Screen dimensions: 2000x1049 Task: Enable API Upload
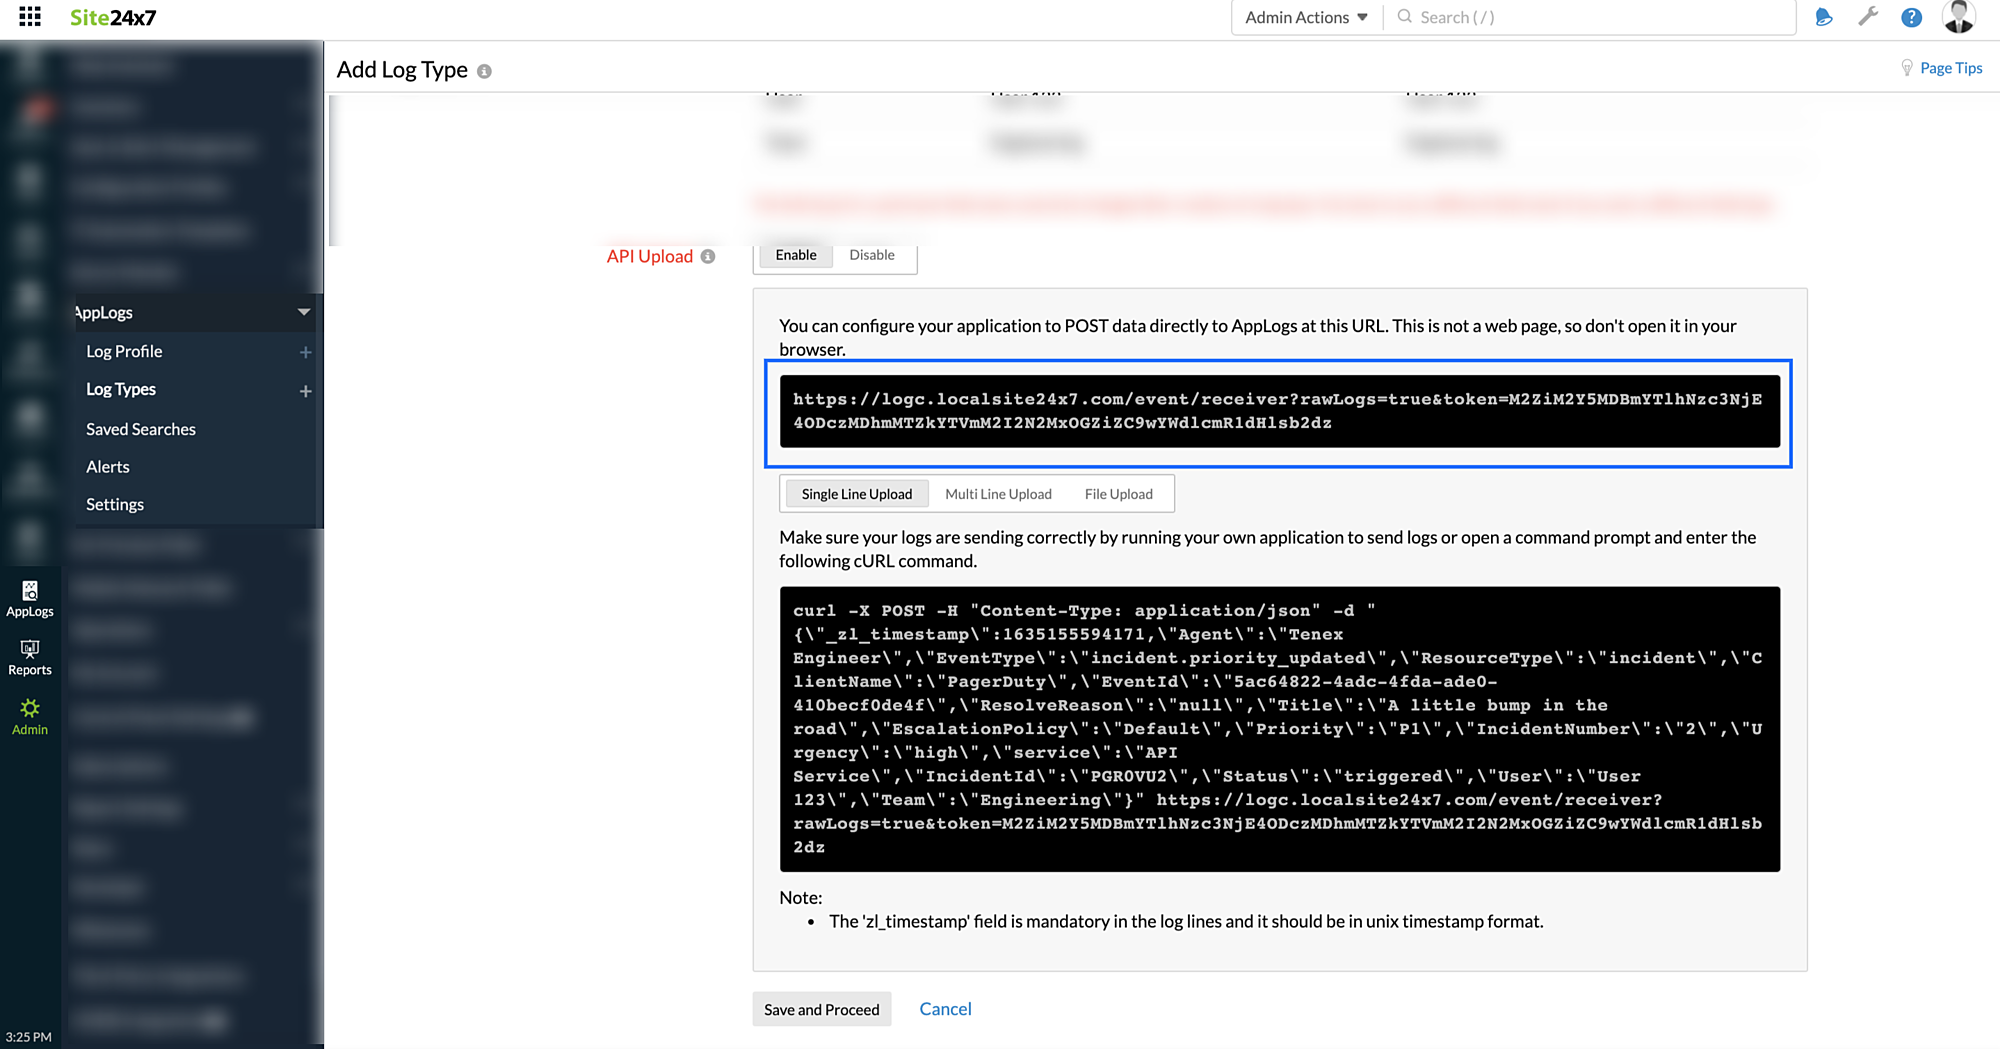tap(795, 255)
